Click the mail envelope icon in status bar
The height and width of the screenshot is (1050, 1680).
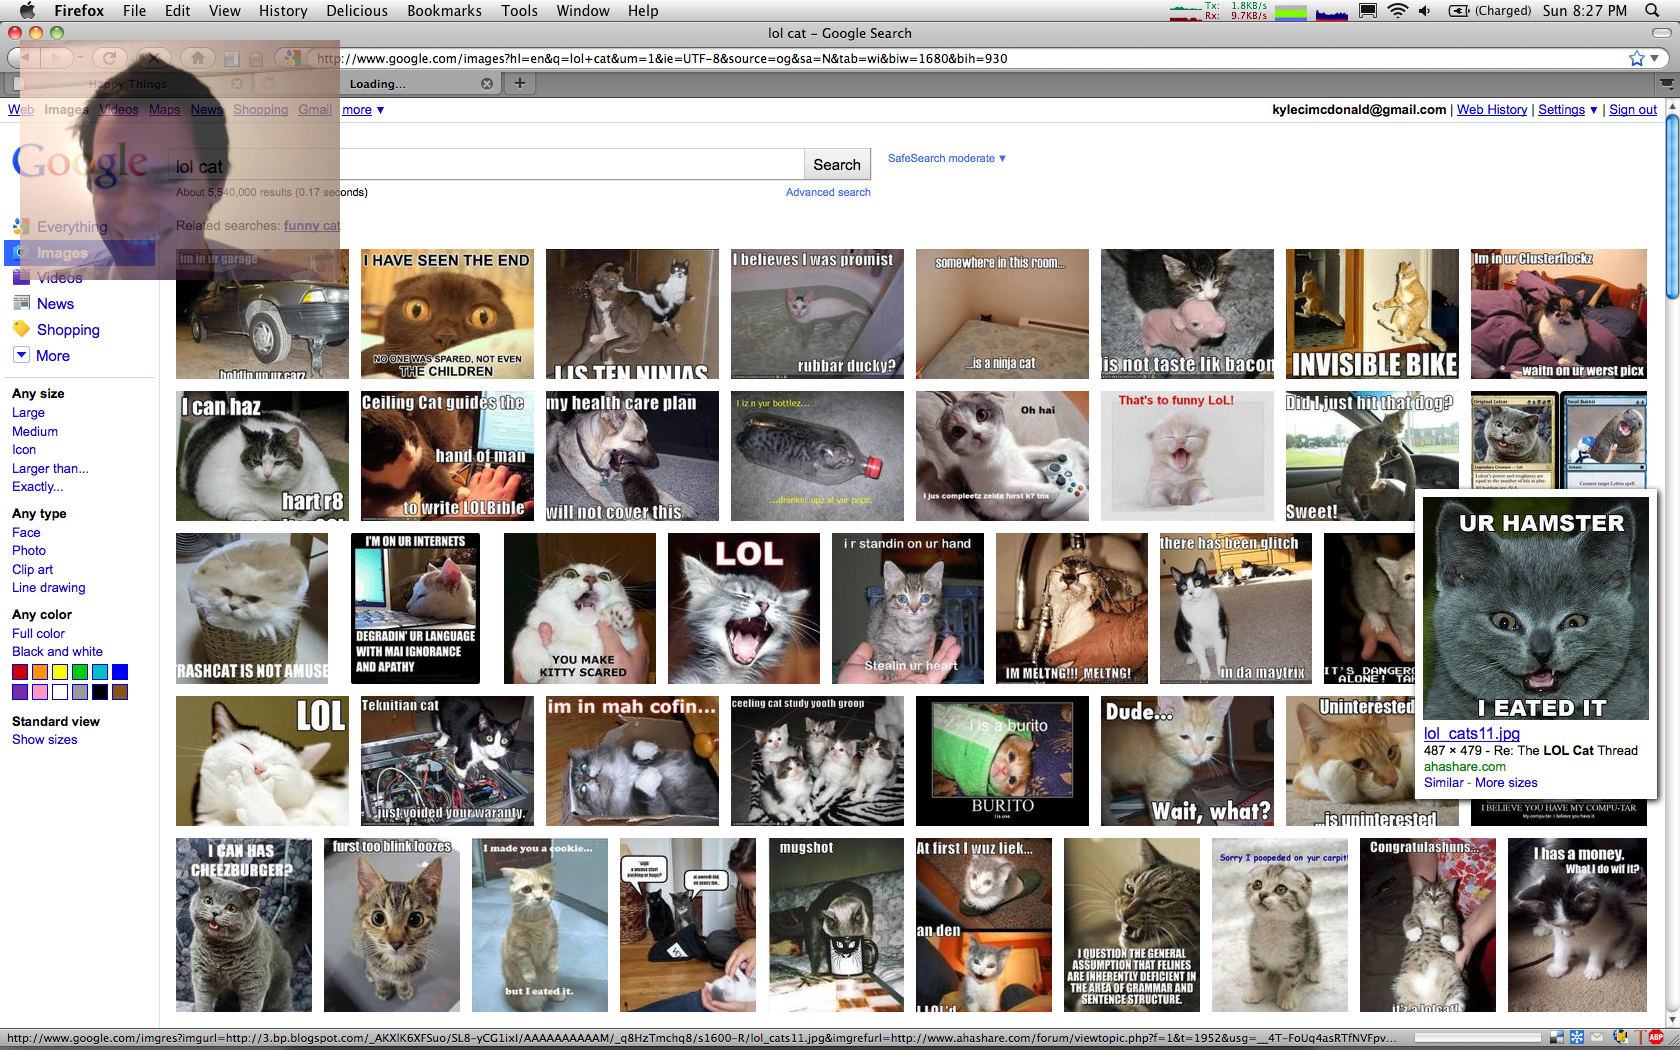(x=1597, y=1037)
